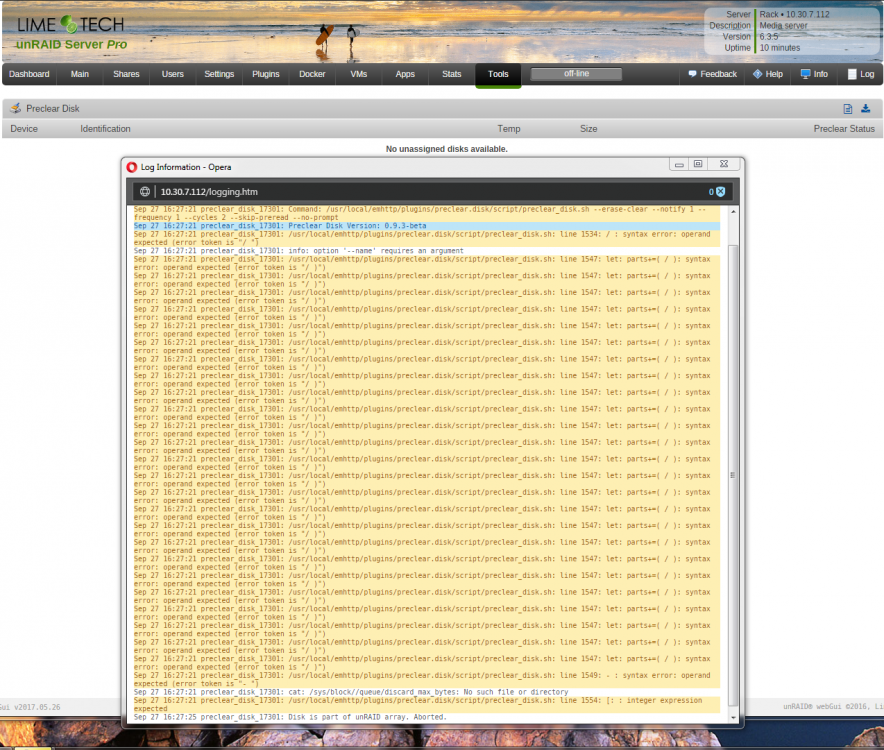
Task: Click the Help diamond icon
Action: click(x=757, y=74)
